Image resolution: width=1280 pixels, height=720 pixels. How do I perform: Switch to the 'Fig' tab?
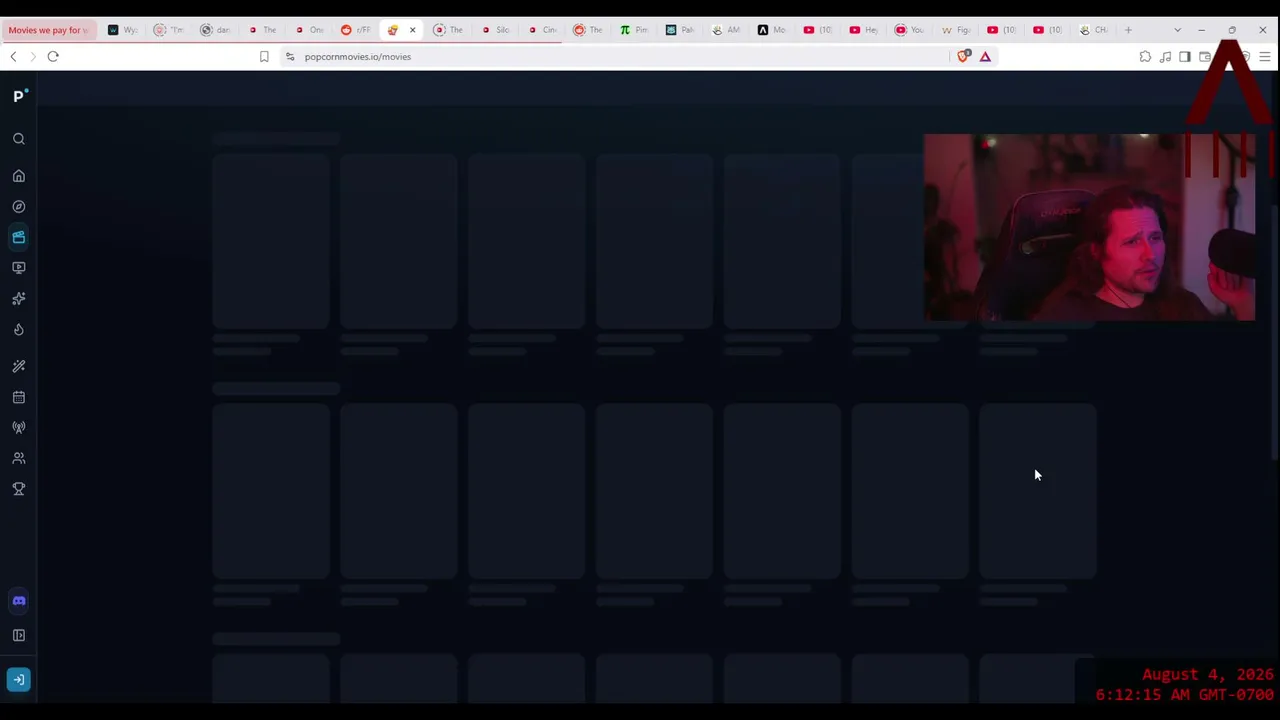tap(958, 30)
